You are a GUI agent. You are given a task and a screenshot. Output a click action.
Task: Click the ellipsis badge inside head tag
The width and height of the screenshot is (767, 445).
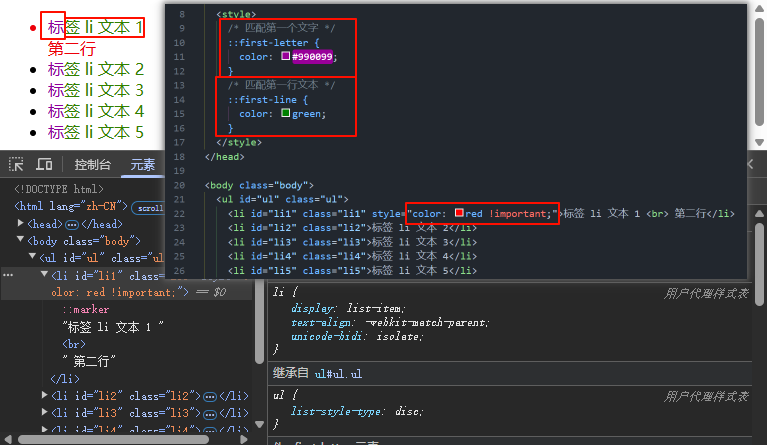click(x=72, y=224)
